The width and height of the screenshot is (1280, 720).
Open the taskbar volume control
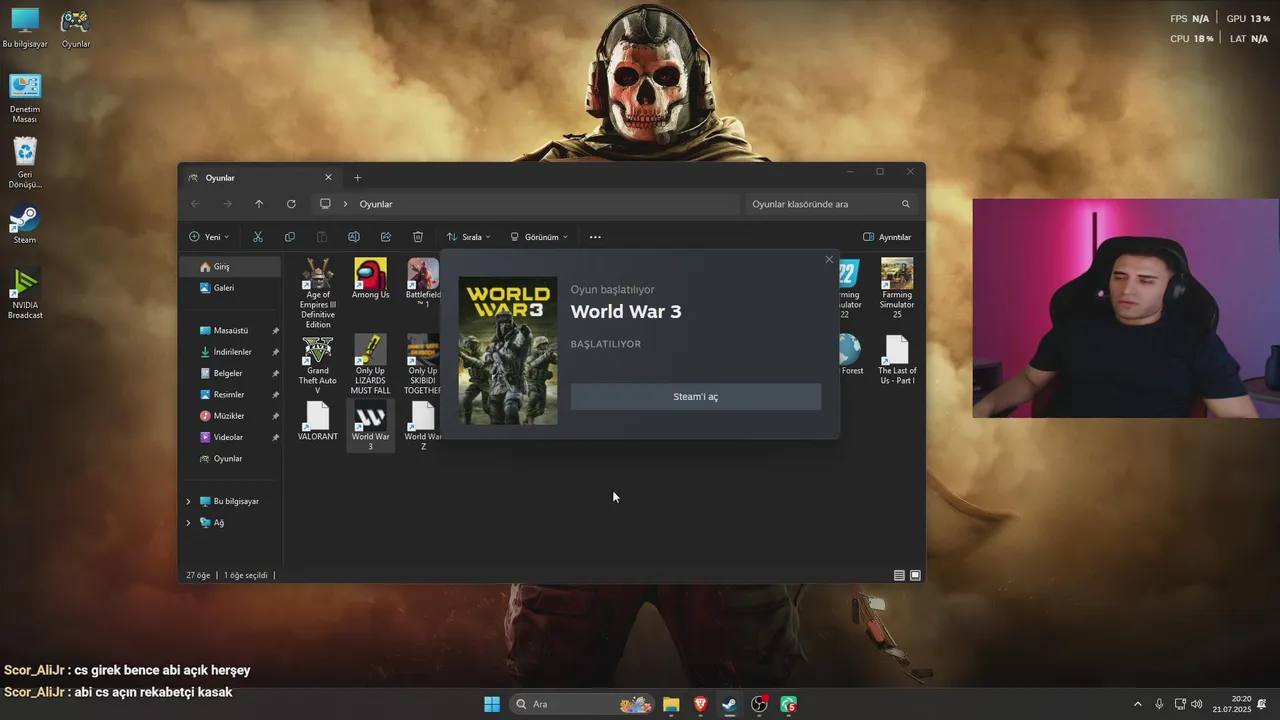[1197, 704]
